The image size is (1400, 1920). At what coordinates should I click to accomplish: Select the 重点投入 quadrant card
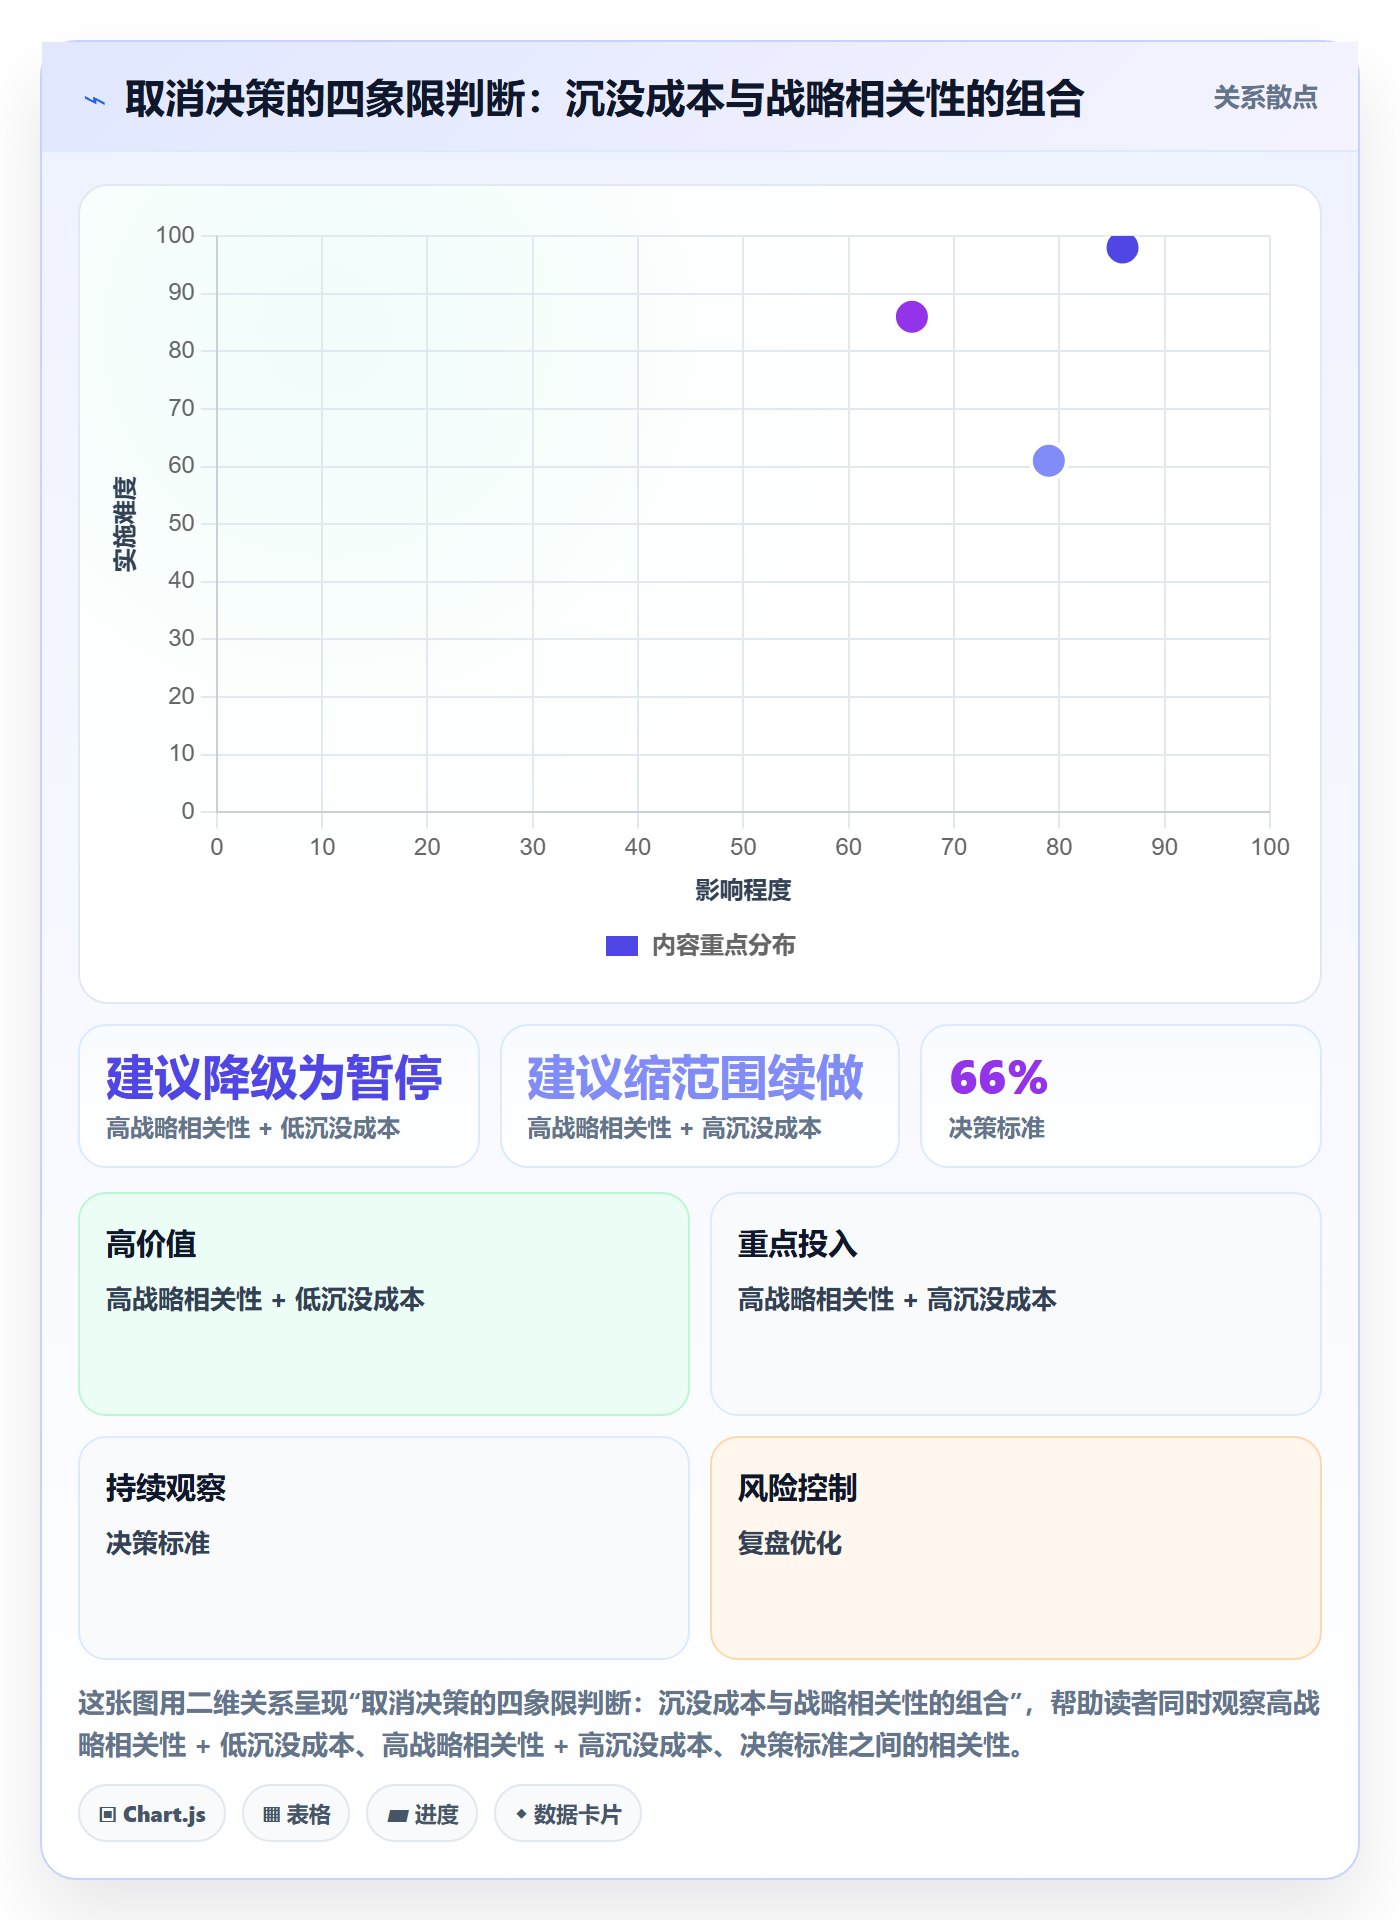point(1016,1304)
